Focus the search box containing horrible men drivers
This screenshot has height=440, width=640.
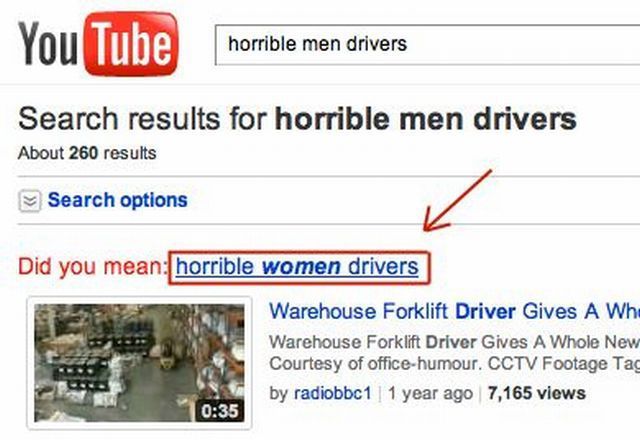pos(427,44)
